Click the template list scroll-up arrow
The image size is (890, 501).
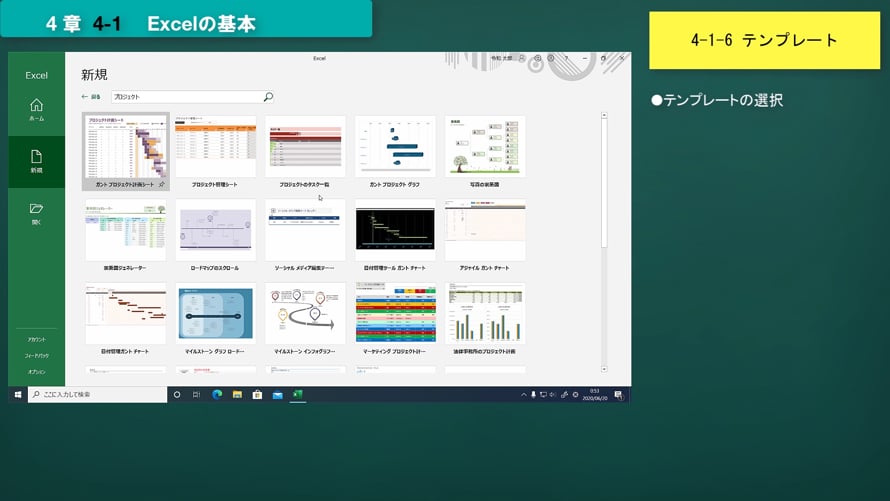click(604, 115)
